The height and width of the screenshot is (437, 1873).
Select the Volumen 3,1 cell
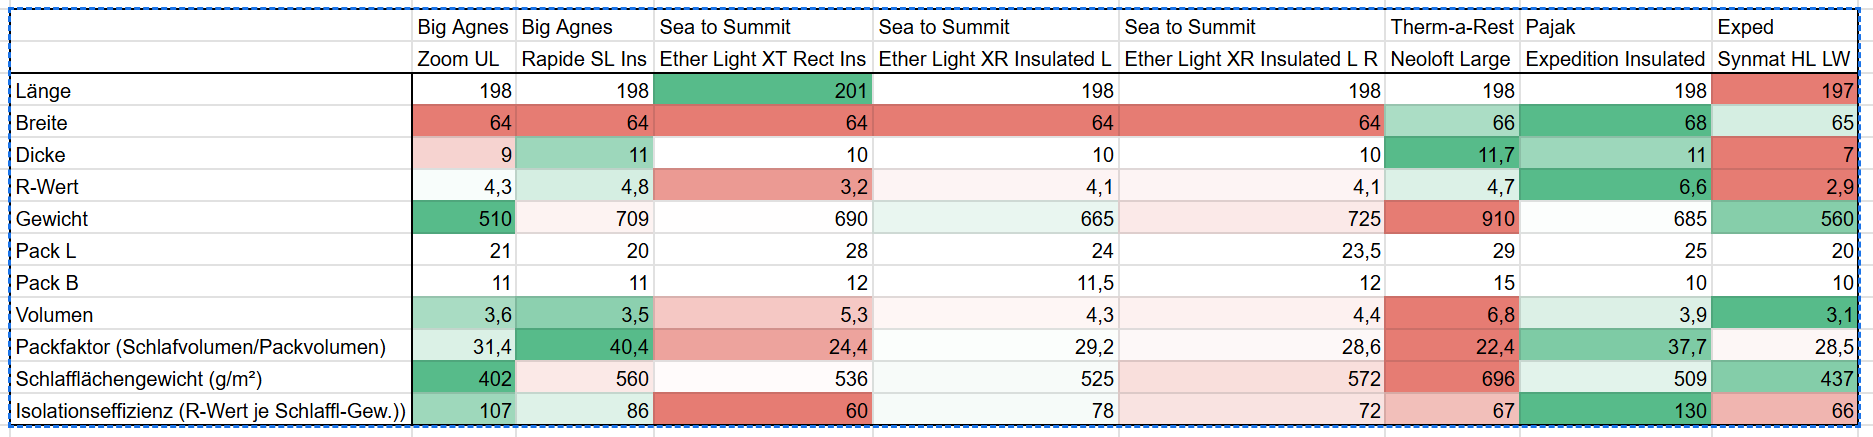pyautogui.click(x=1785, y=314)
